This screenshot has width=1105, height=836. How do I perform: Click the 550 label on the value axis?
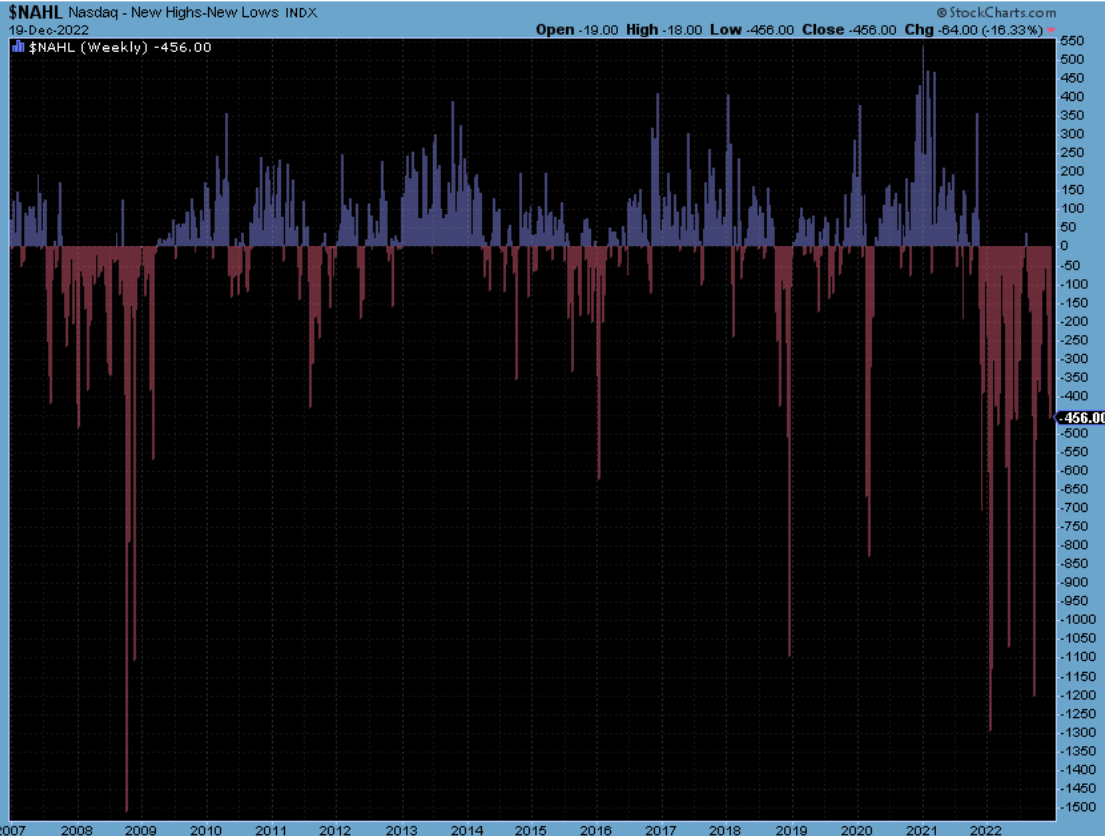pos(1071,41)
